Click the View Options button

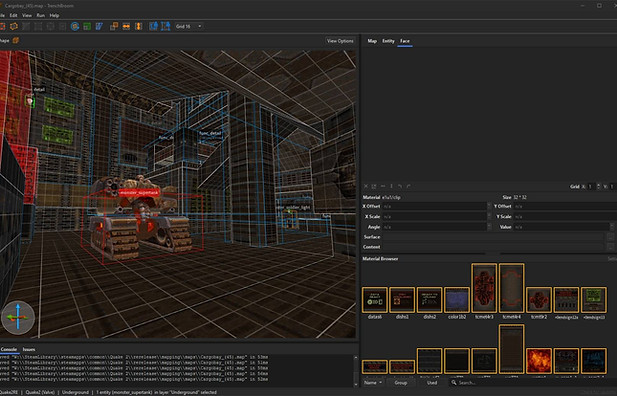click(x=340, y=41)
